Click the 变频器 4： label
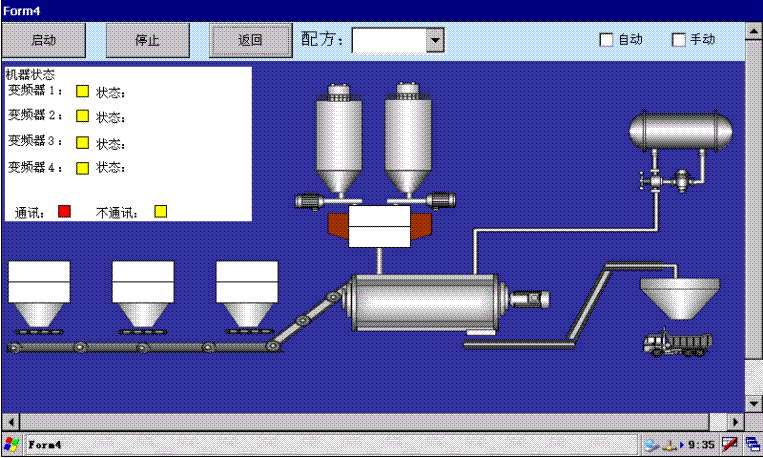 pyautogui.click(x=35, y=167)
